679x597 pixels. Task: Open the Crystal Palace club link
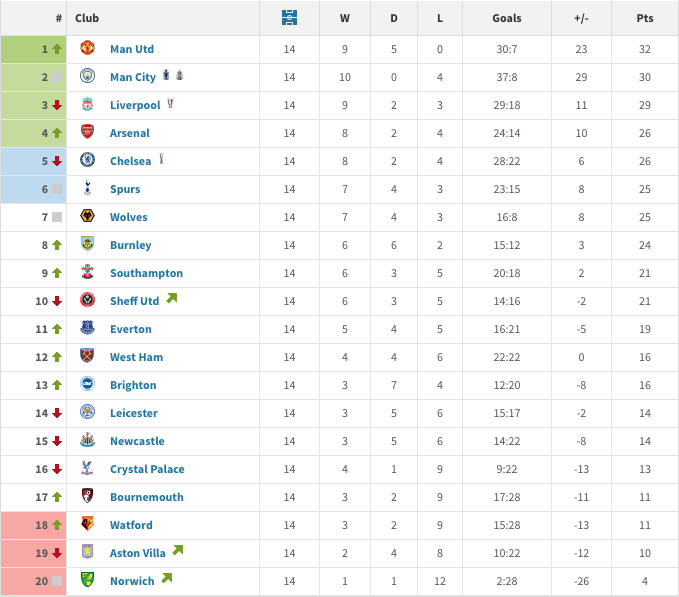[147, 469]
